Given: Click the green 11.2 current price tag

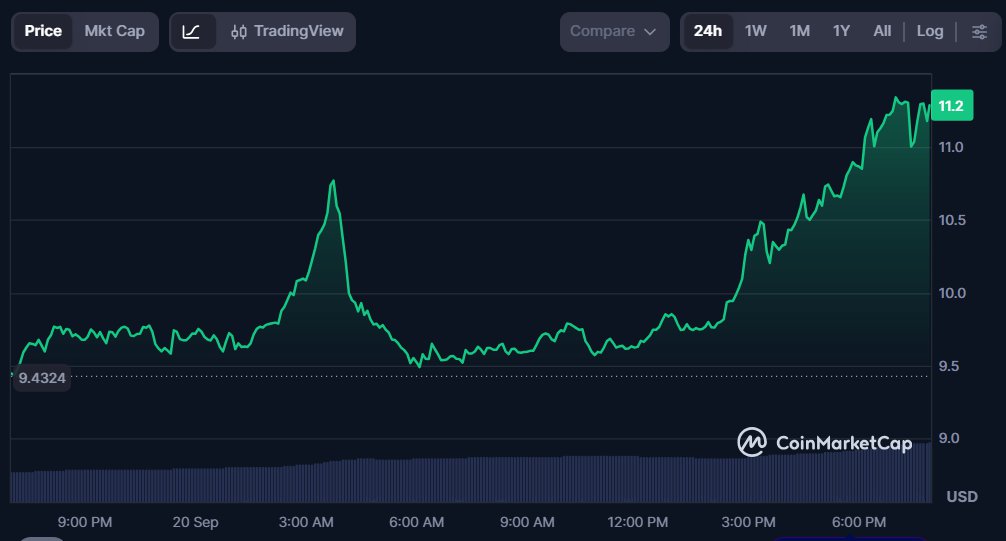Looking at the screenshot, I should [951, 106].
